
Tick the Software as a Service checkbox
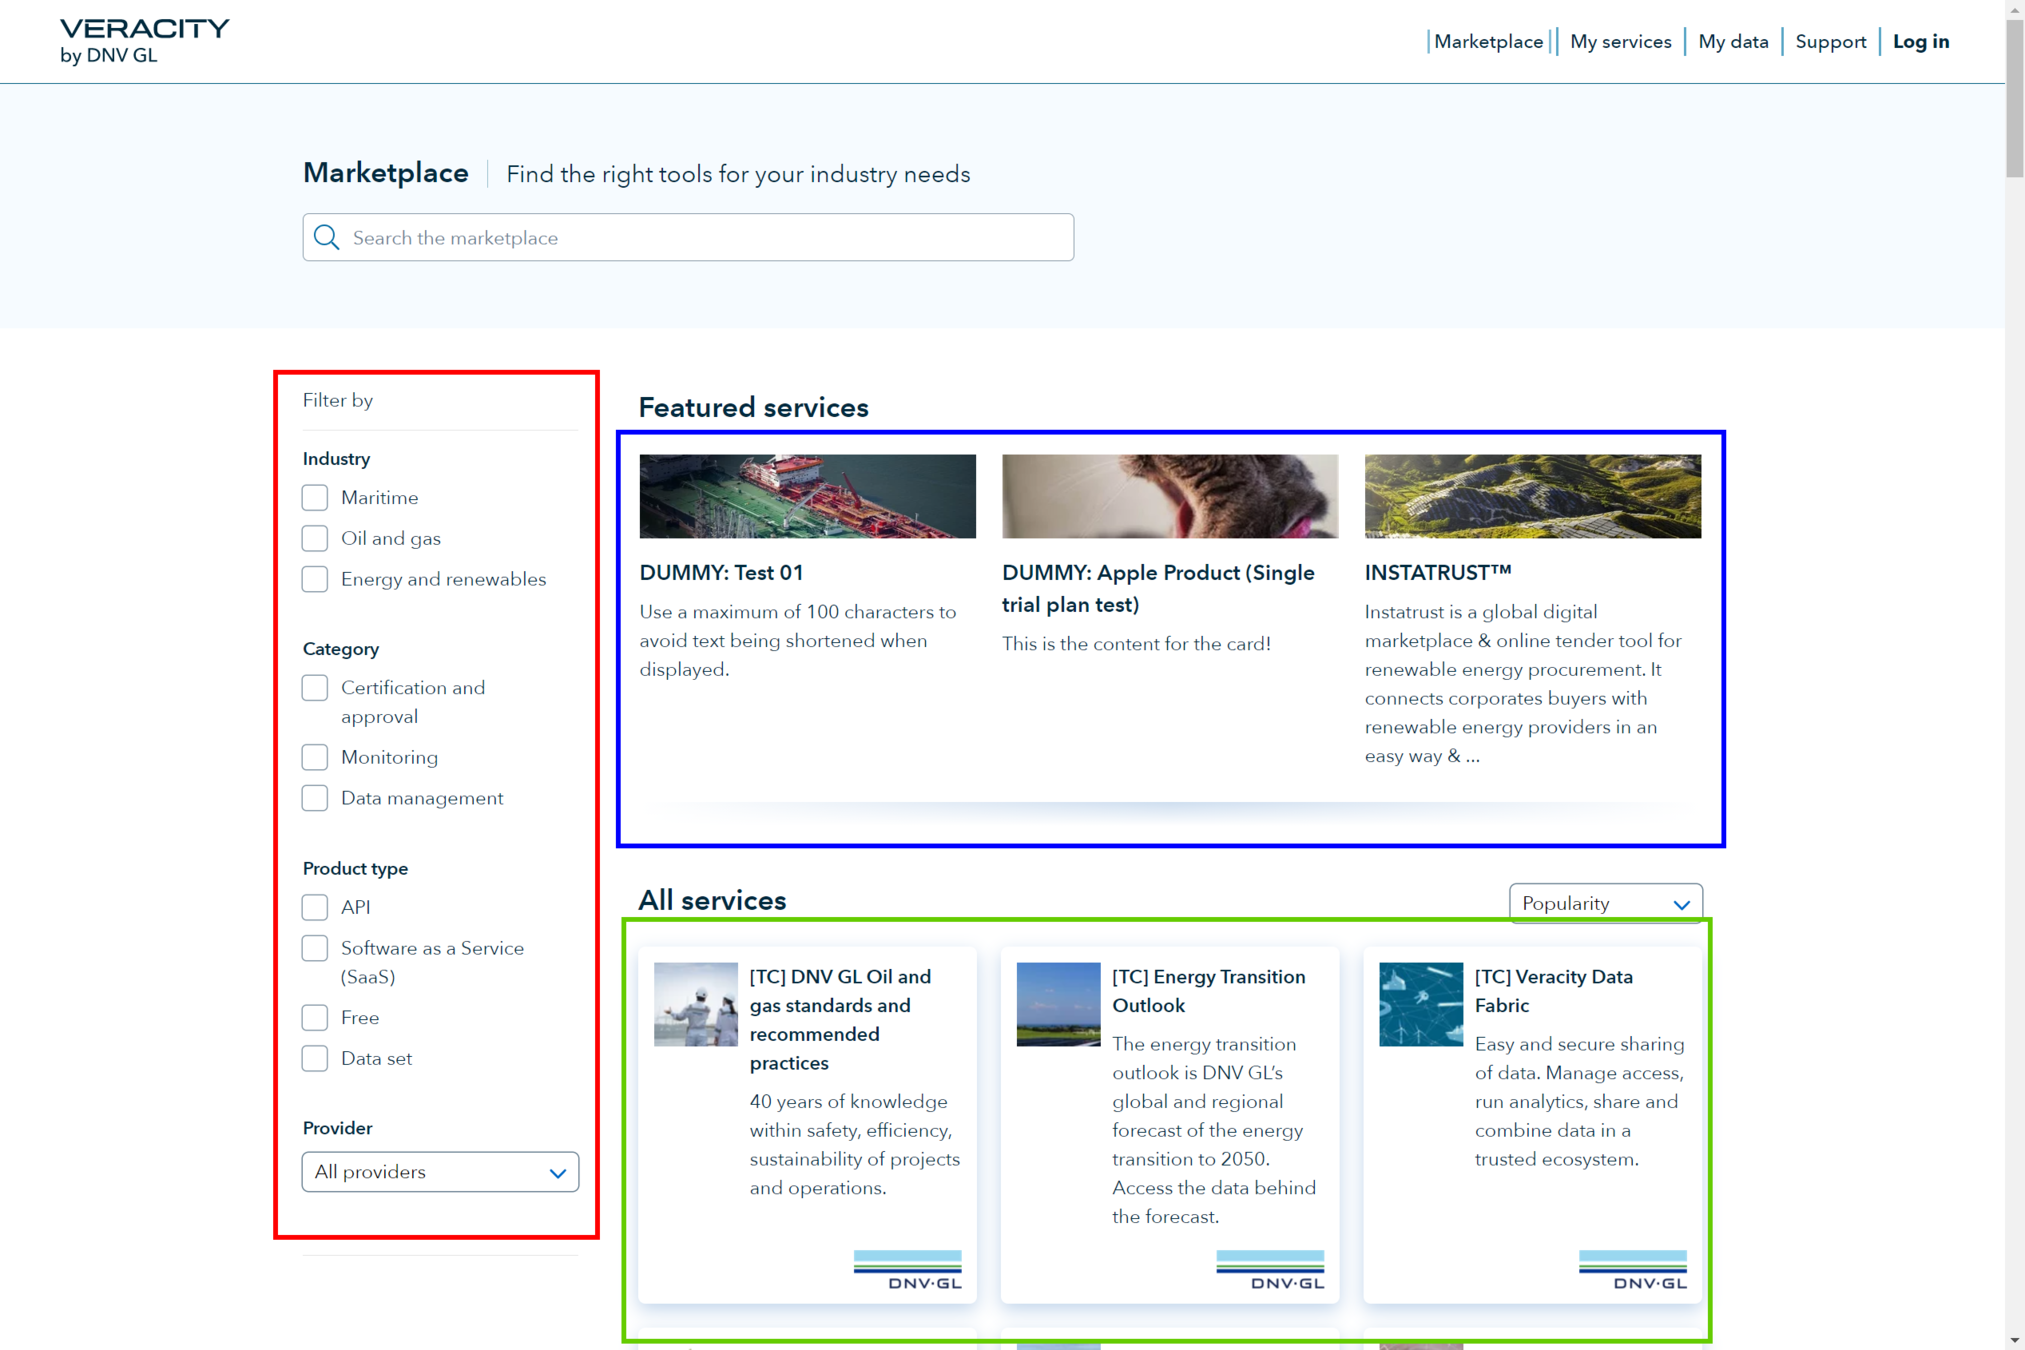pos(315,948)
